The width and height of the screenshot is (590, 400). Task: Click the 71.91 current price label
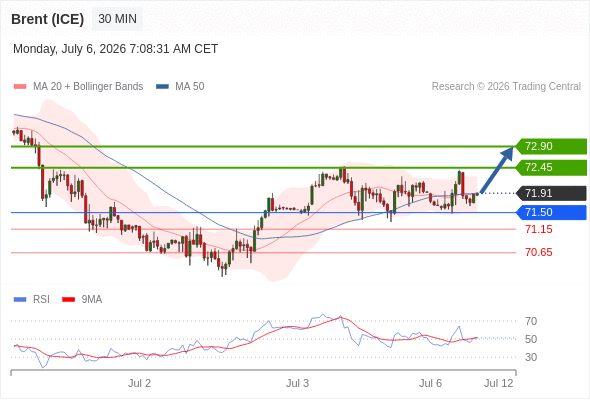pos(551,193)
